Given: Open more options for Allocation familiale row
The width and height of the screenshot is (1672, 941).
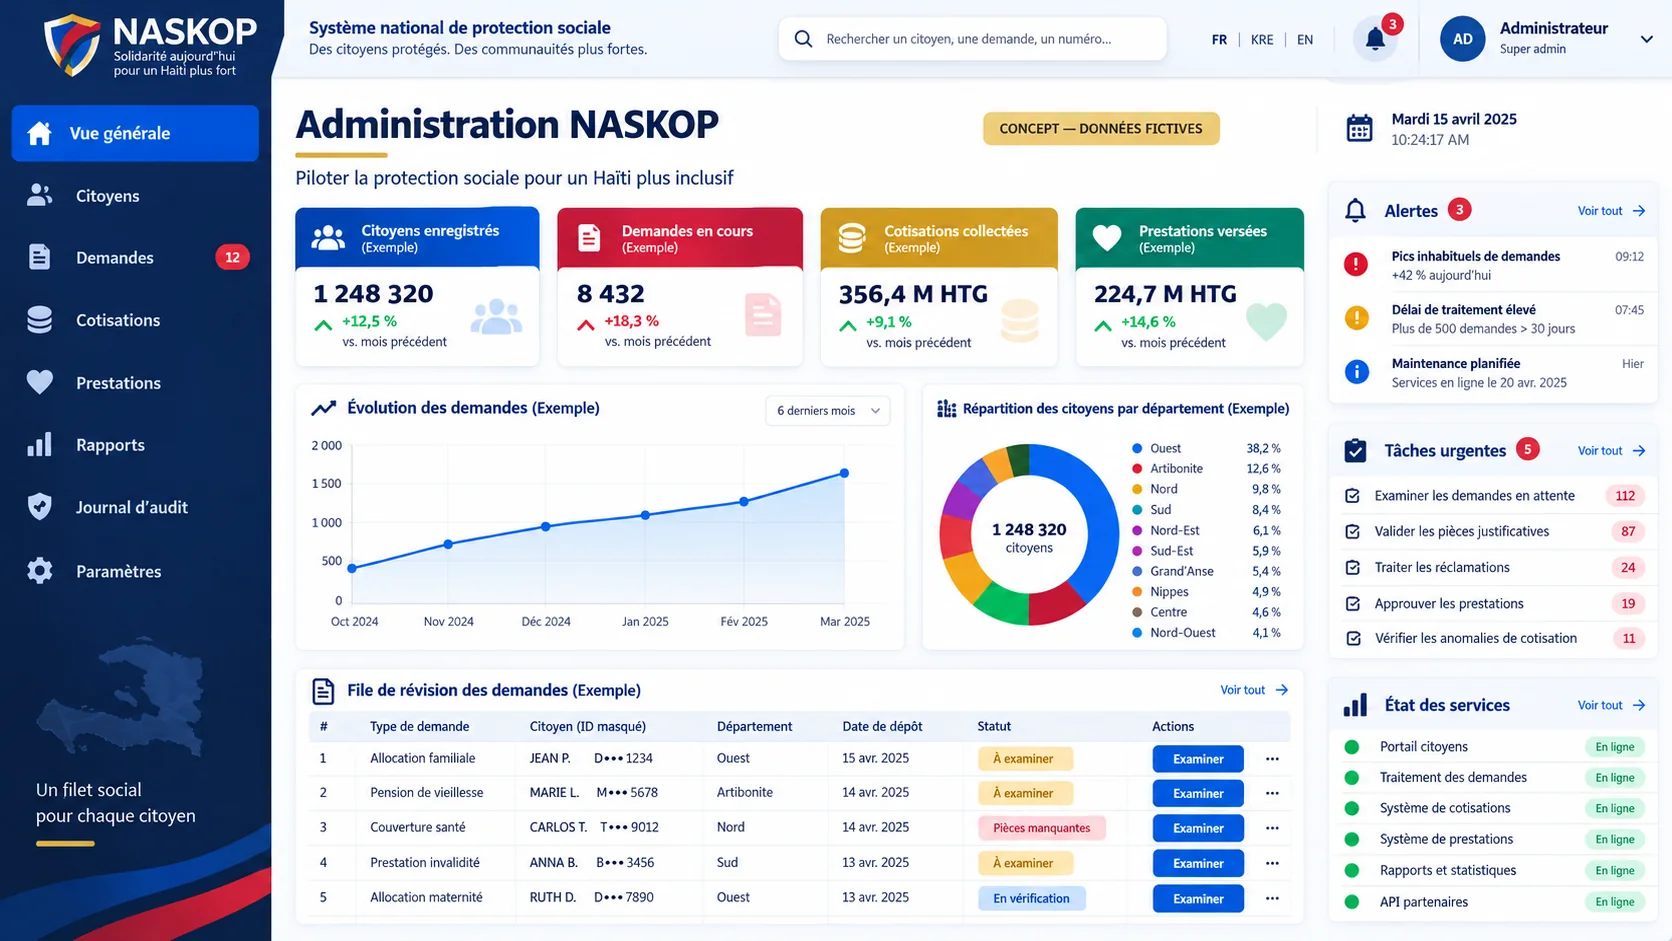Looking at the screenshot, I should (1272, 759).
